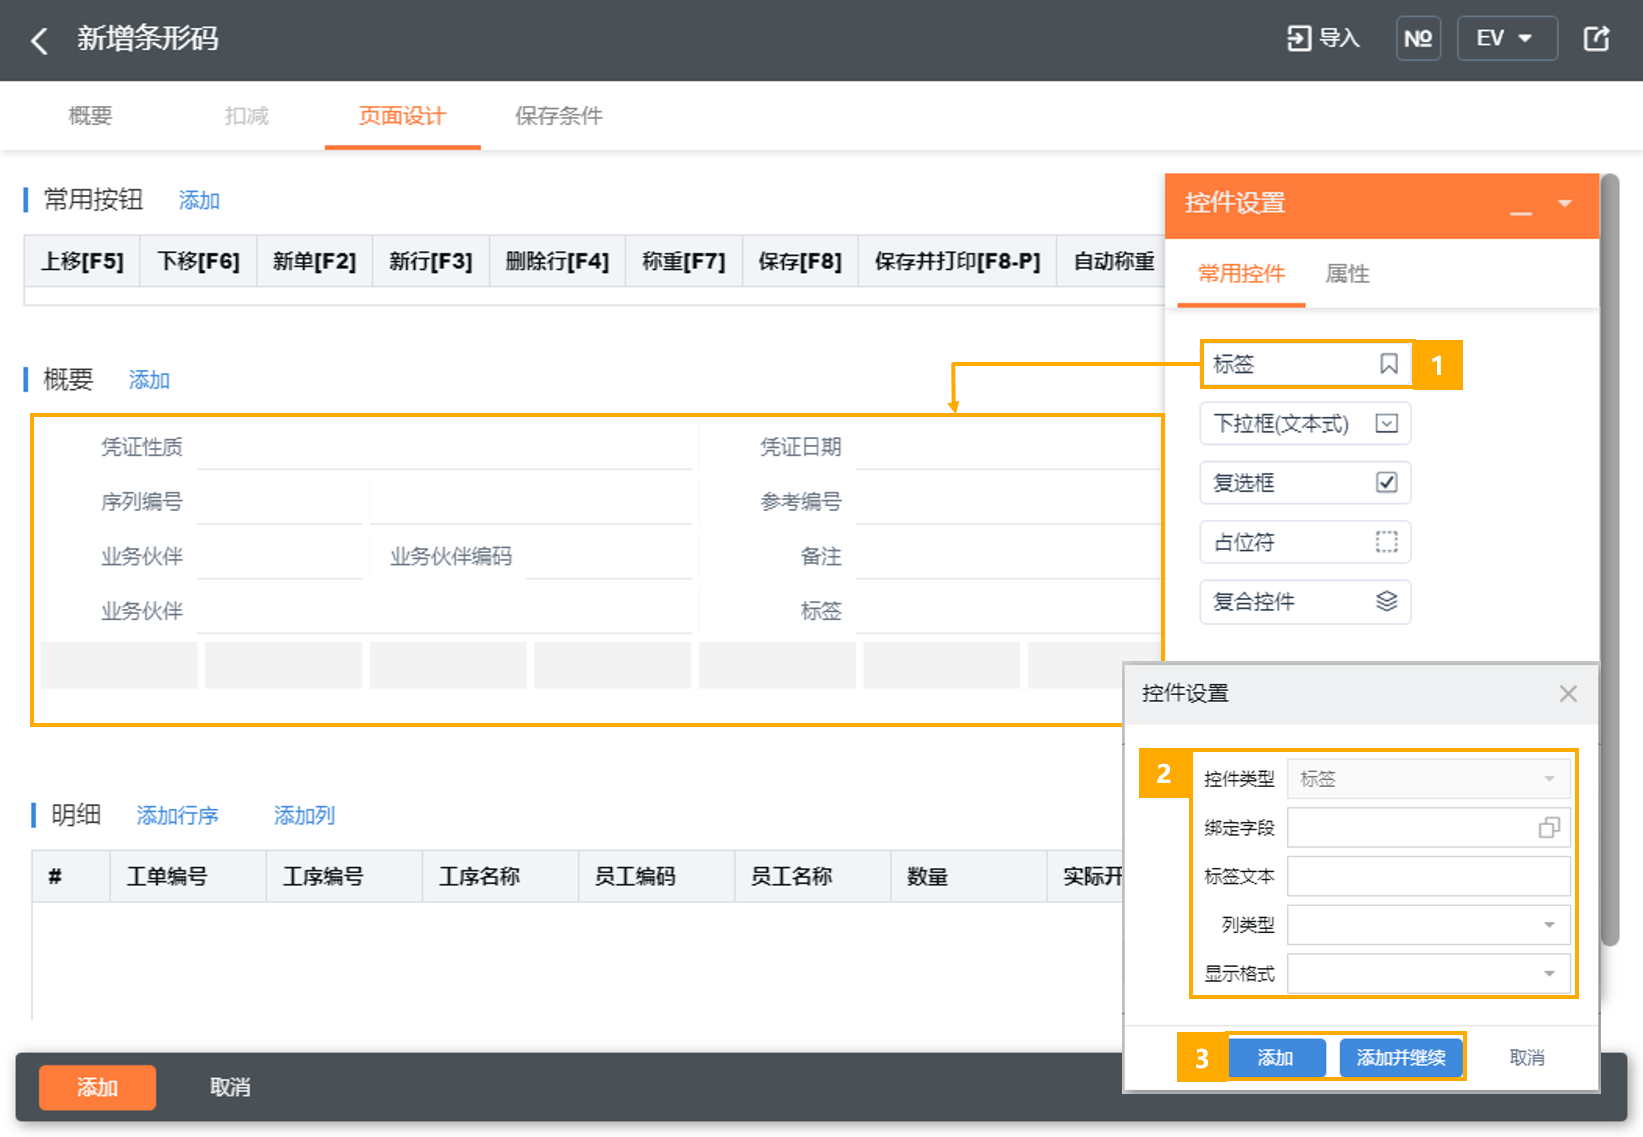
Task: Click the 保存[F8] button
Action: [x=800, y=261]
